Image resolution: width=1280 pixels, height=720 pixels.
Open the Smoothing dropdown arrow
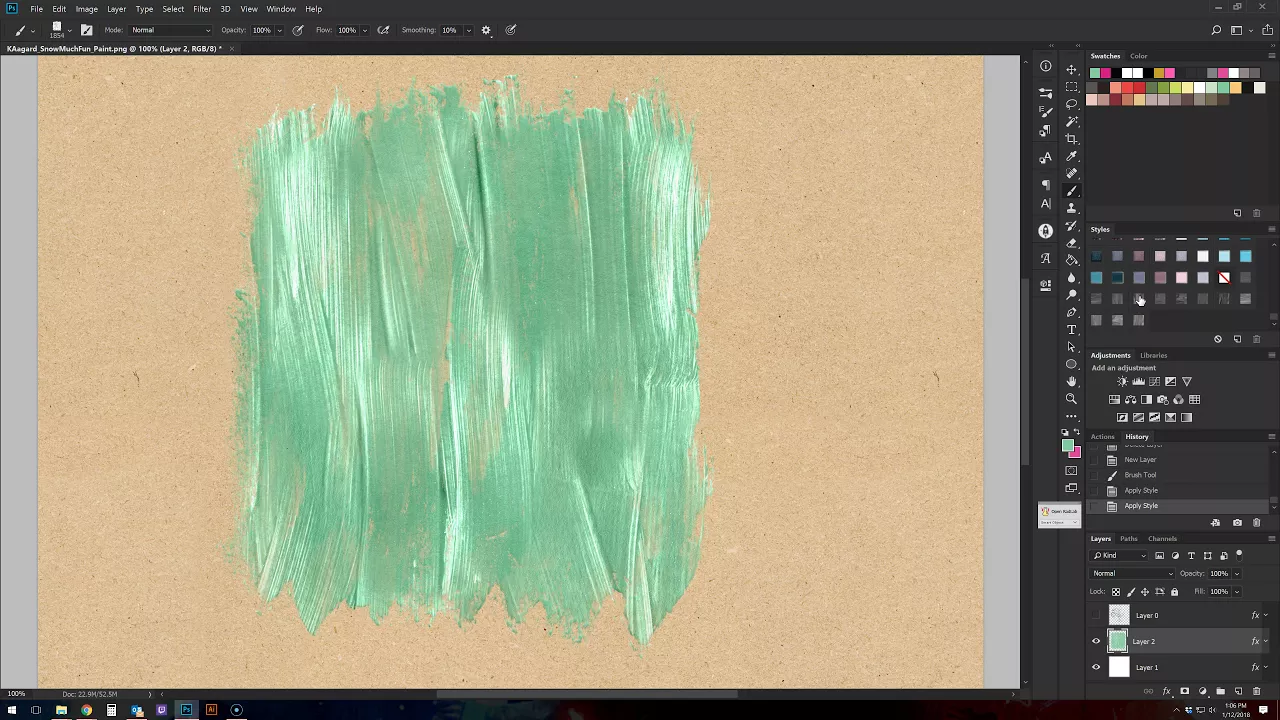(x=467, y=30)
